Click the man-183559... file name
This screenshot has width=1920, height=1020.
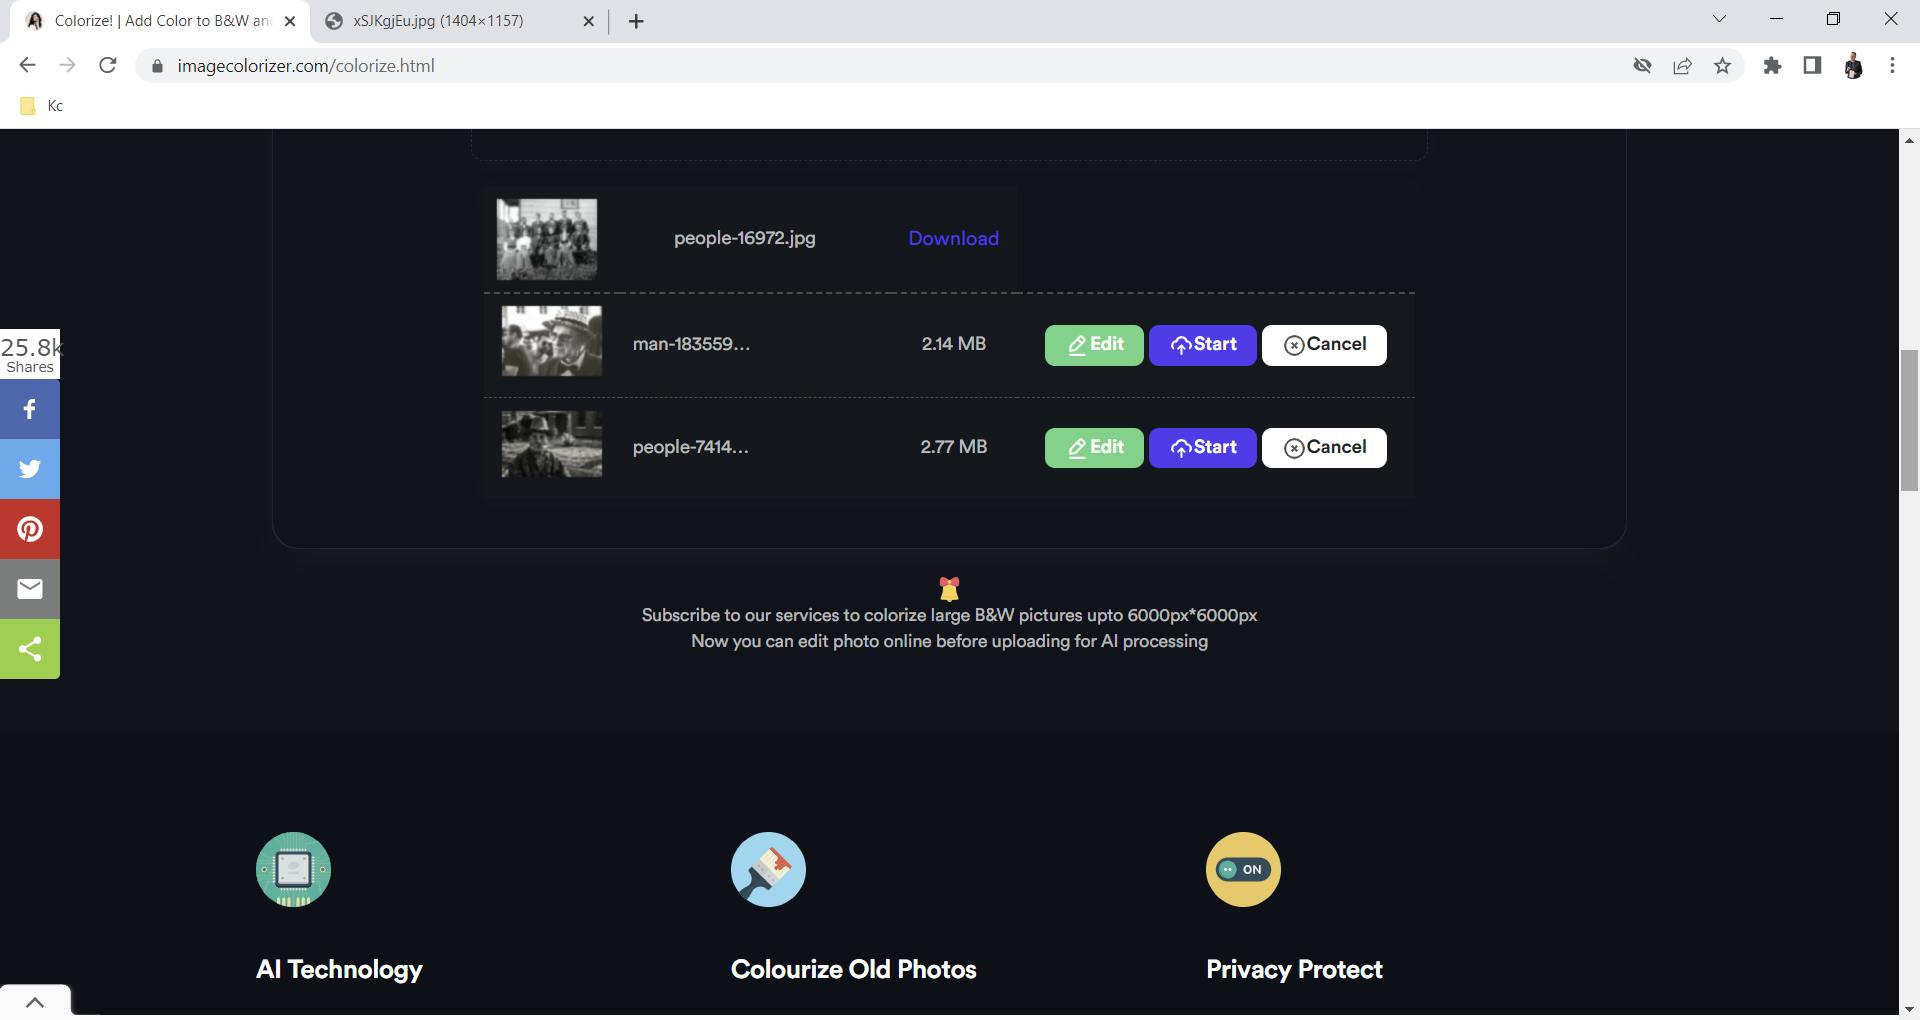pos(691,344)
